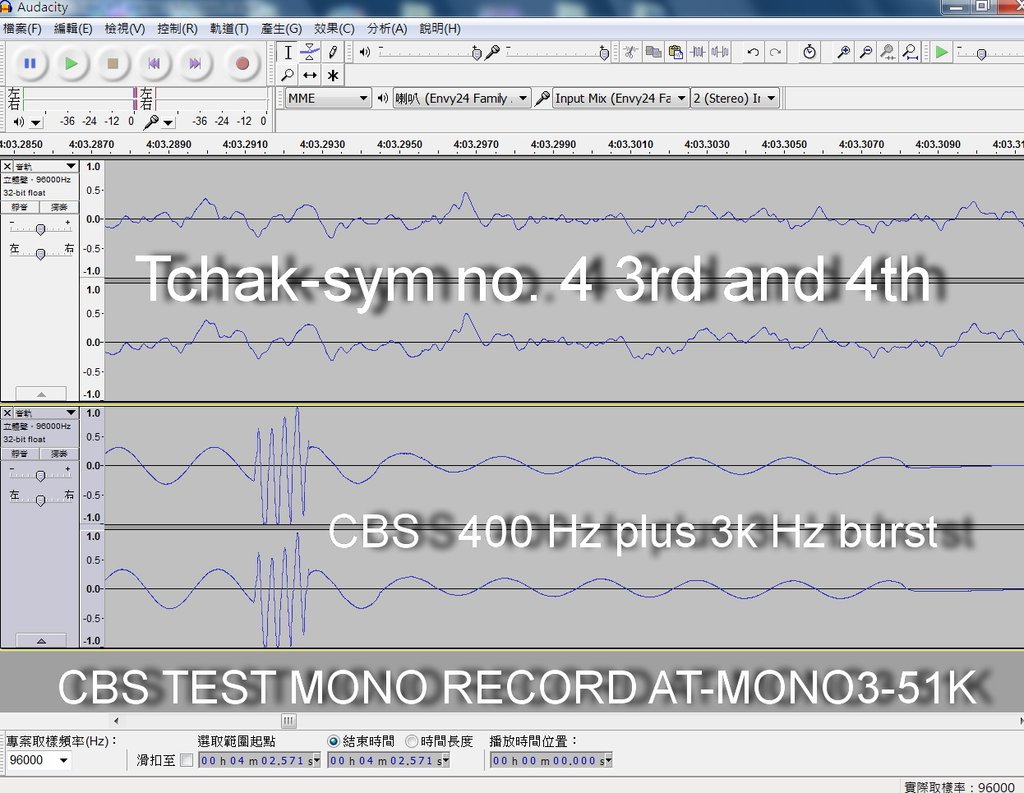Close the first track with its X
1024x793 pixels.
(7, 167)
